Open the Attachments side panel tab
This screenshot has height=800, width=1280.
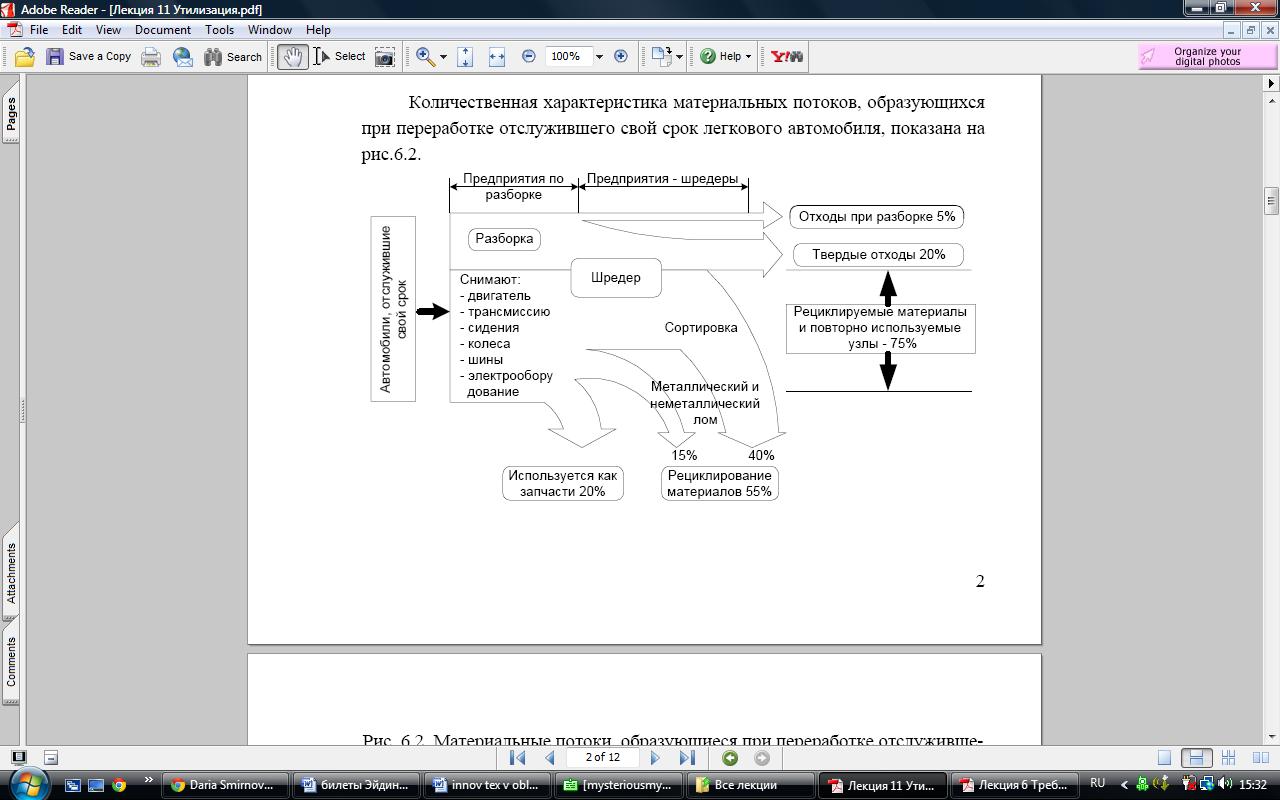click(11, 573)
